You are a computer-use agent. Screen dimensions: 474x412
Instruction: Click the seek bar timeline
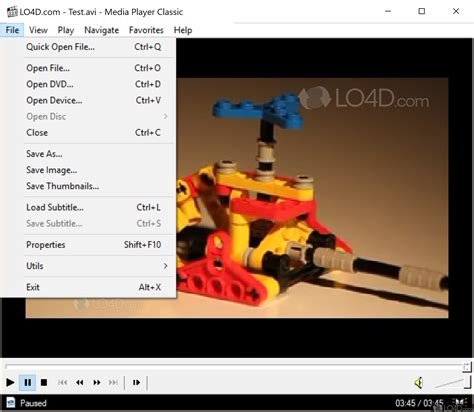click(238, 367)
